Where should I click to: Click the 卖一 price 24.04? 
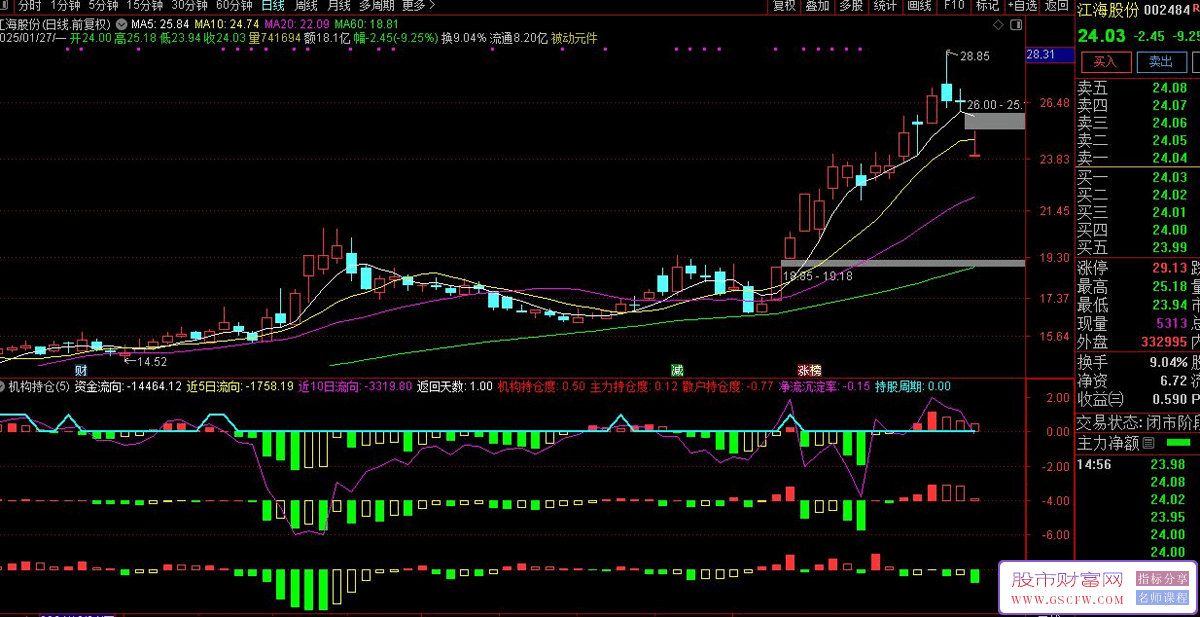pyautogui.click(x=1169, y=158)
